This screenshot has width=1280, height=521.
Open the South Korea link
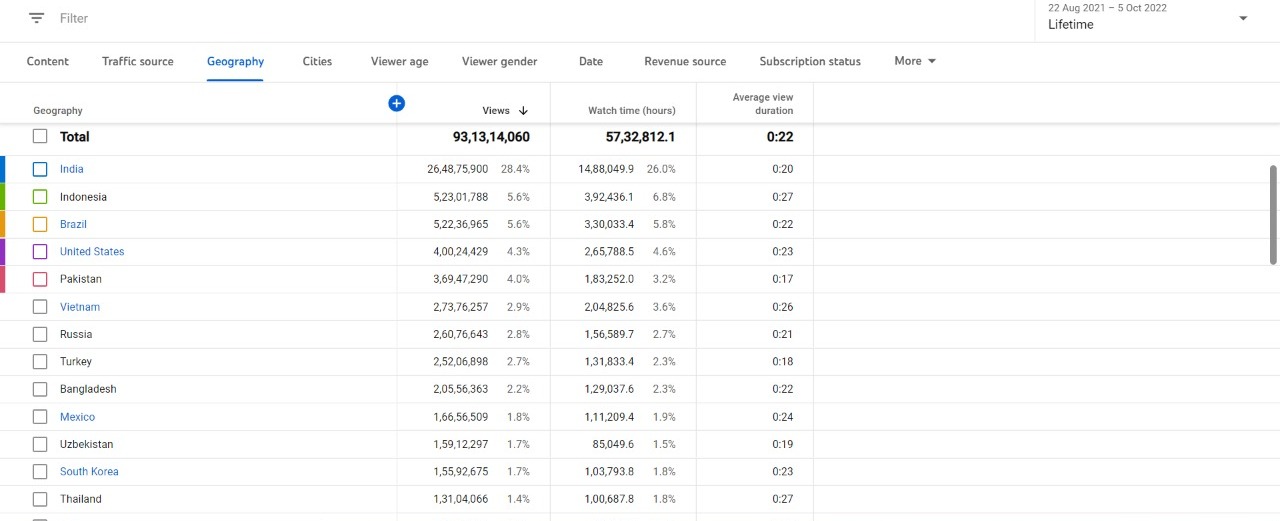point(89,472)
